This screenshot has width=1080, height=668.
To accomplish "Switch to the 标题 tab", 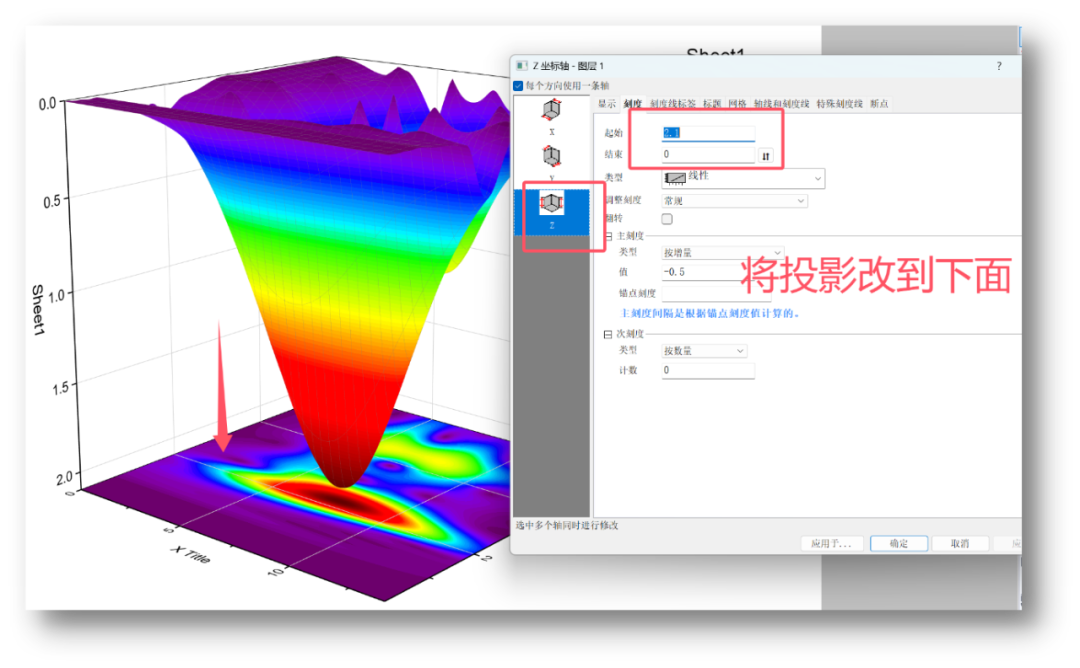I will (x=712, y=103).
